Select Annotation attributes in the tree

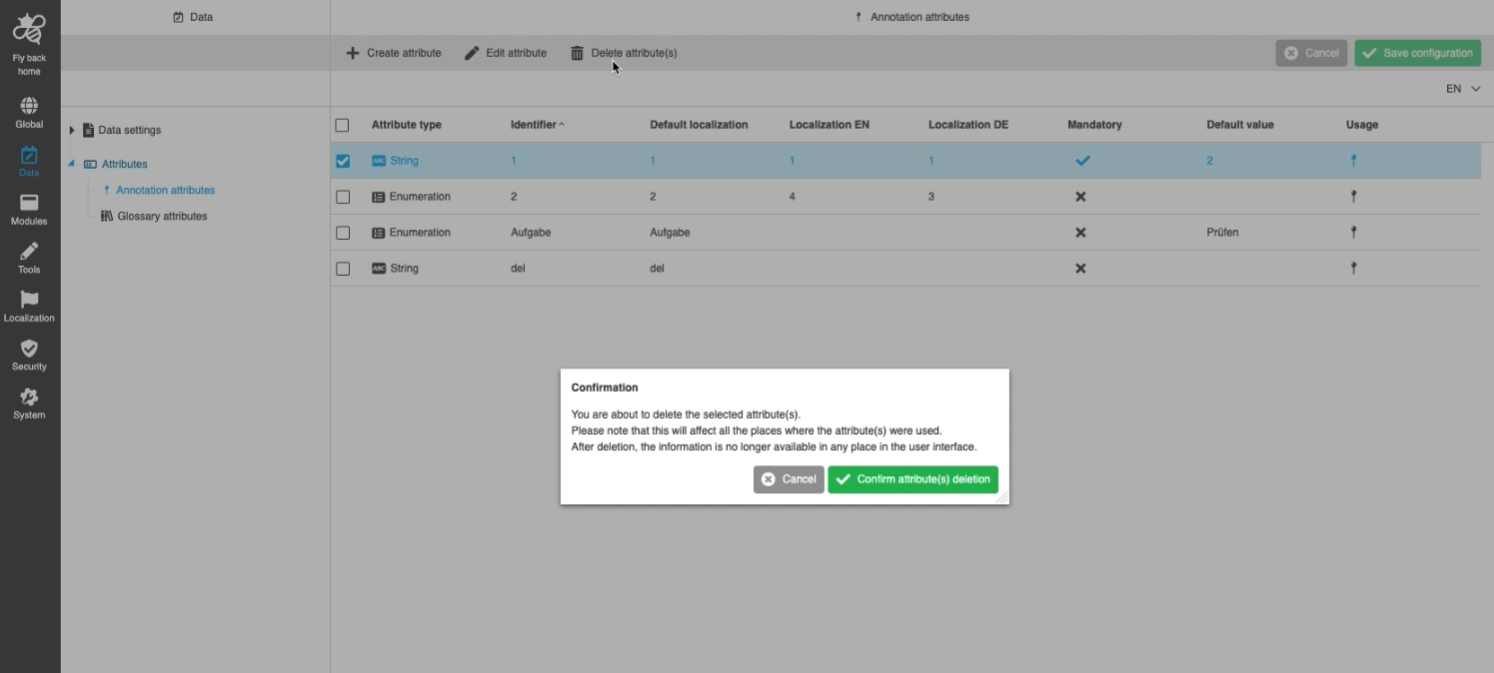coord(165,190)
